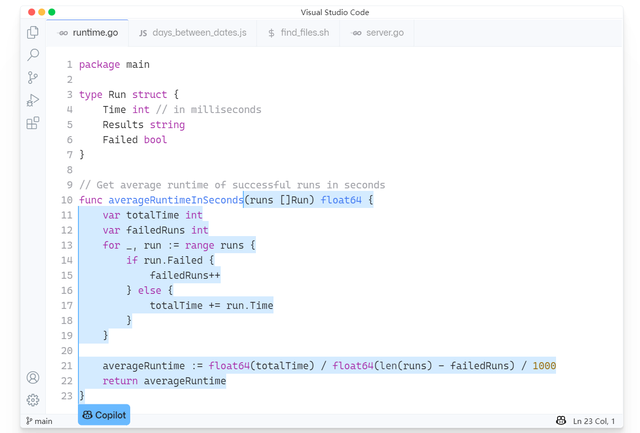
Task: Click 'bool' type on line 6
Action: (155, 140)
